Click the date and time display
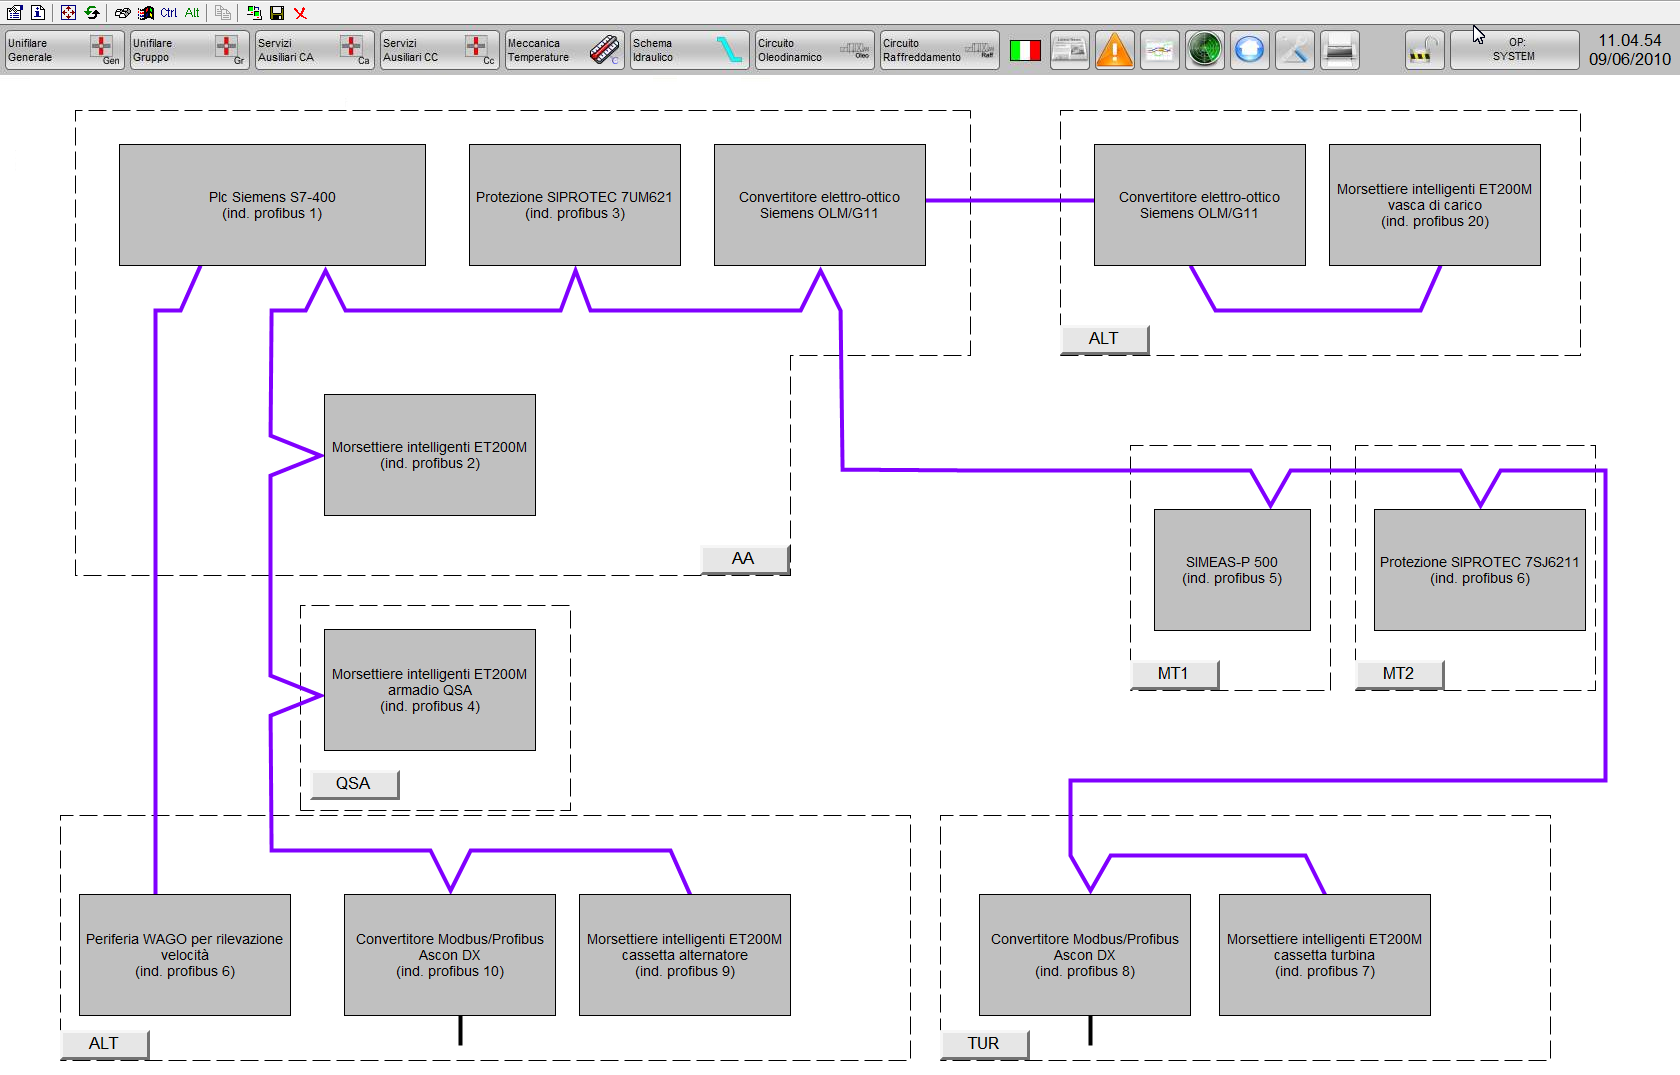 coord(1630,50)
